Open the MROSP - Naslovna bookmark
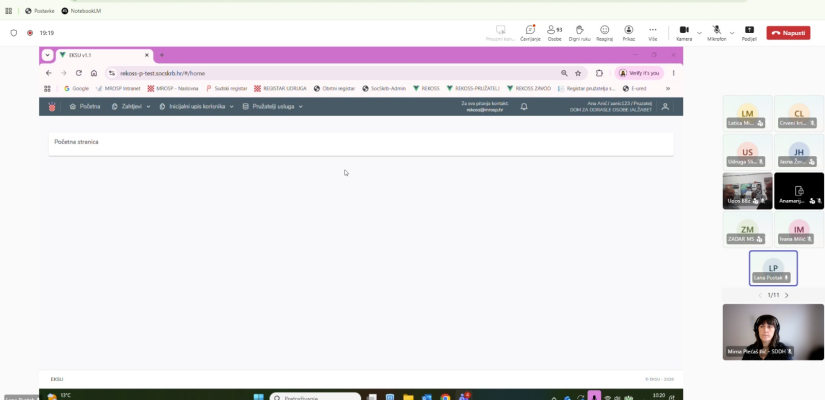The height and width of the screenshot is (400, 825). point(173,88)
